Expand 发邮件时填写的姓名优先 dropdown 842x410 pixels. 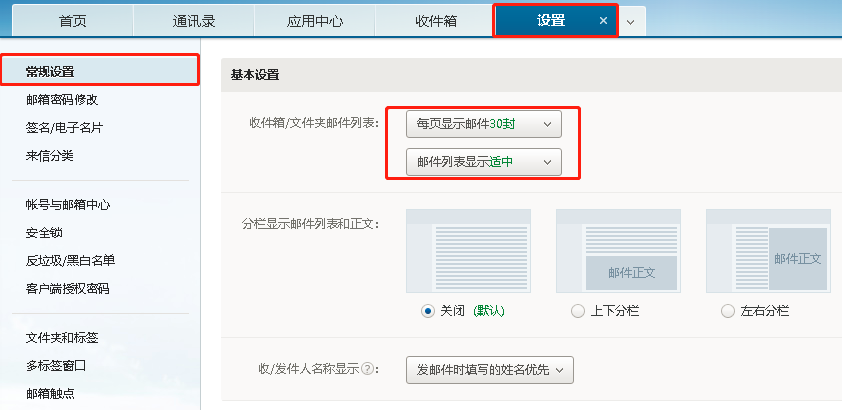(490, 370)
